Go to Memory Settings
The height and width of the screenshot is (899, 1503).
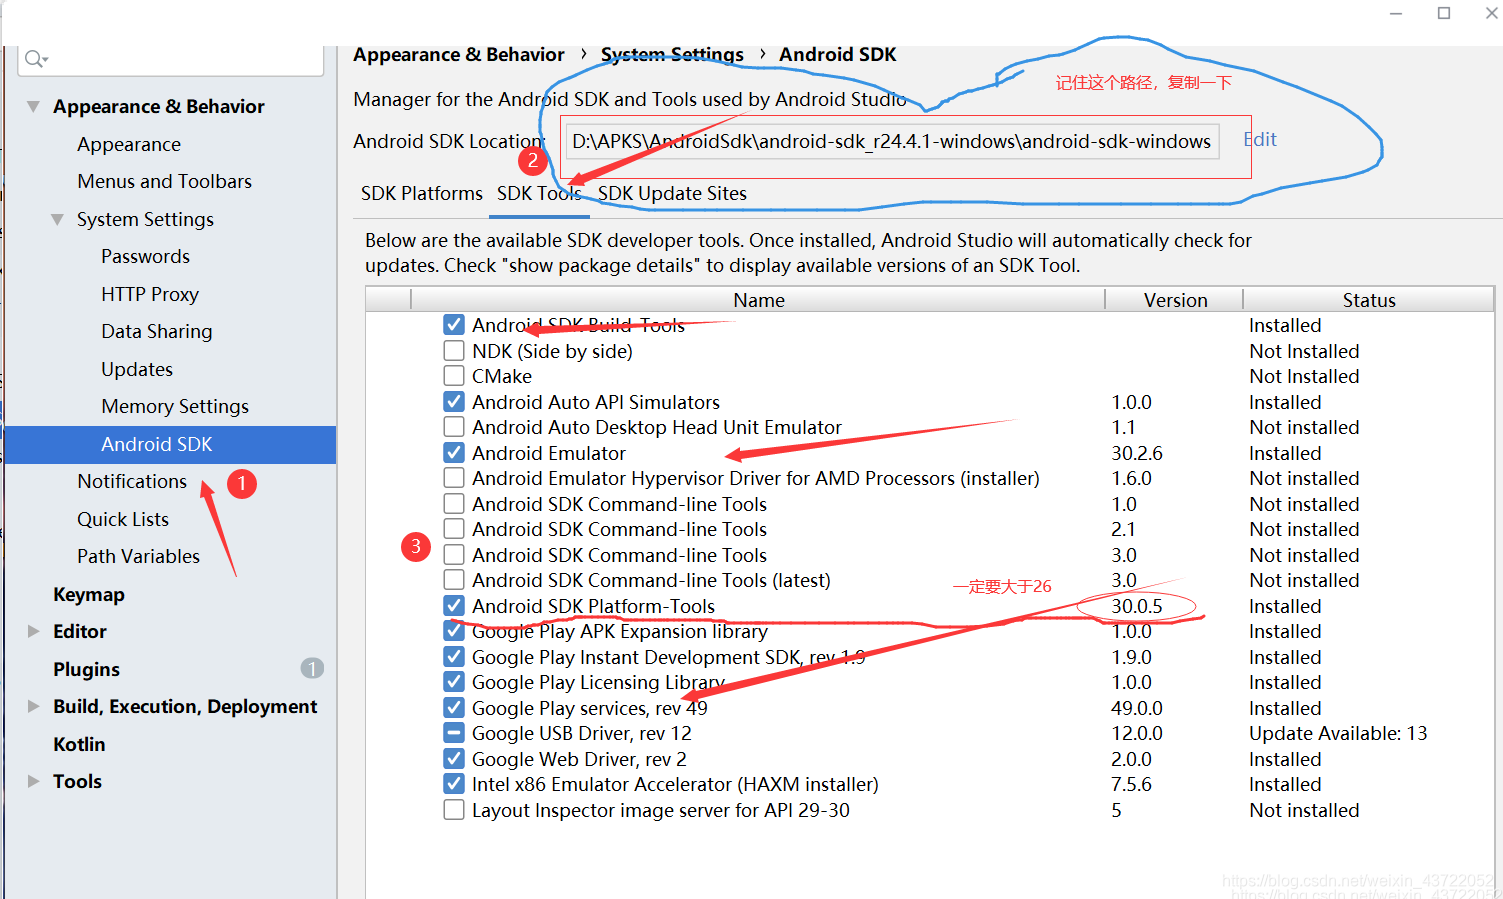coord(175,406)
